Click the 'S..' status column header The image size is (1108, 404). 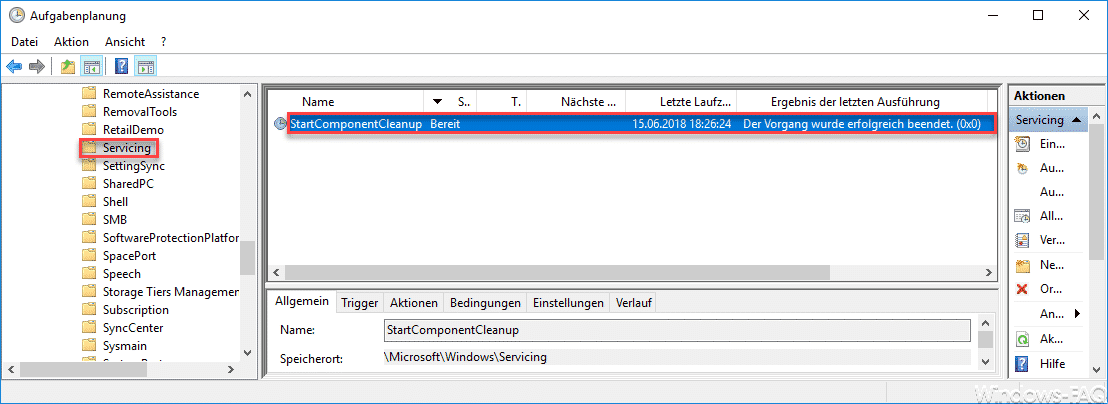(464, 102)
